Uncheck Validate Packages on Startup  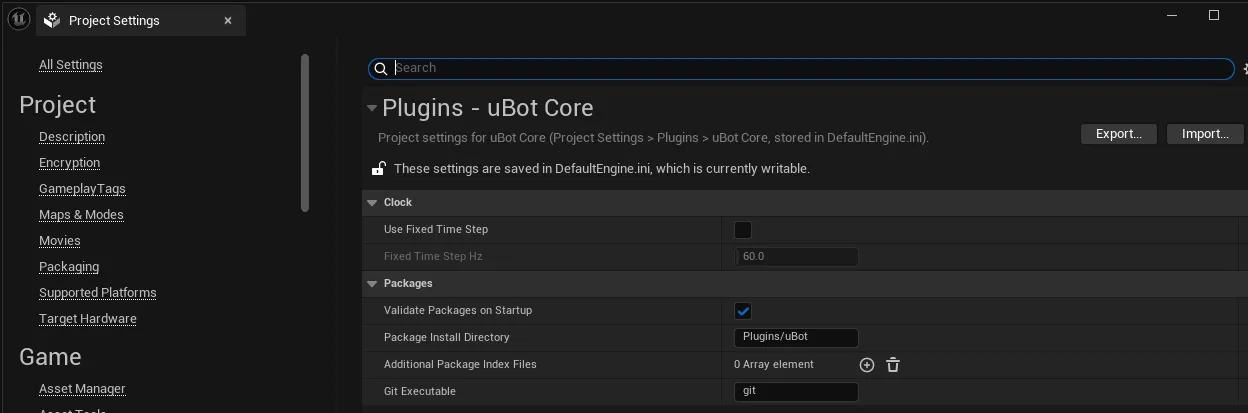pos(743,311)
